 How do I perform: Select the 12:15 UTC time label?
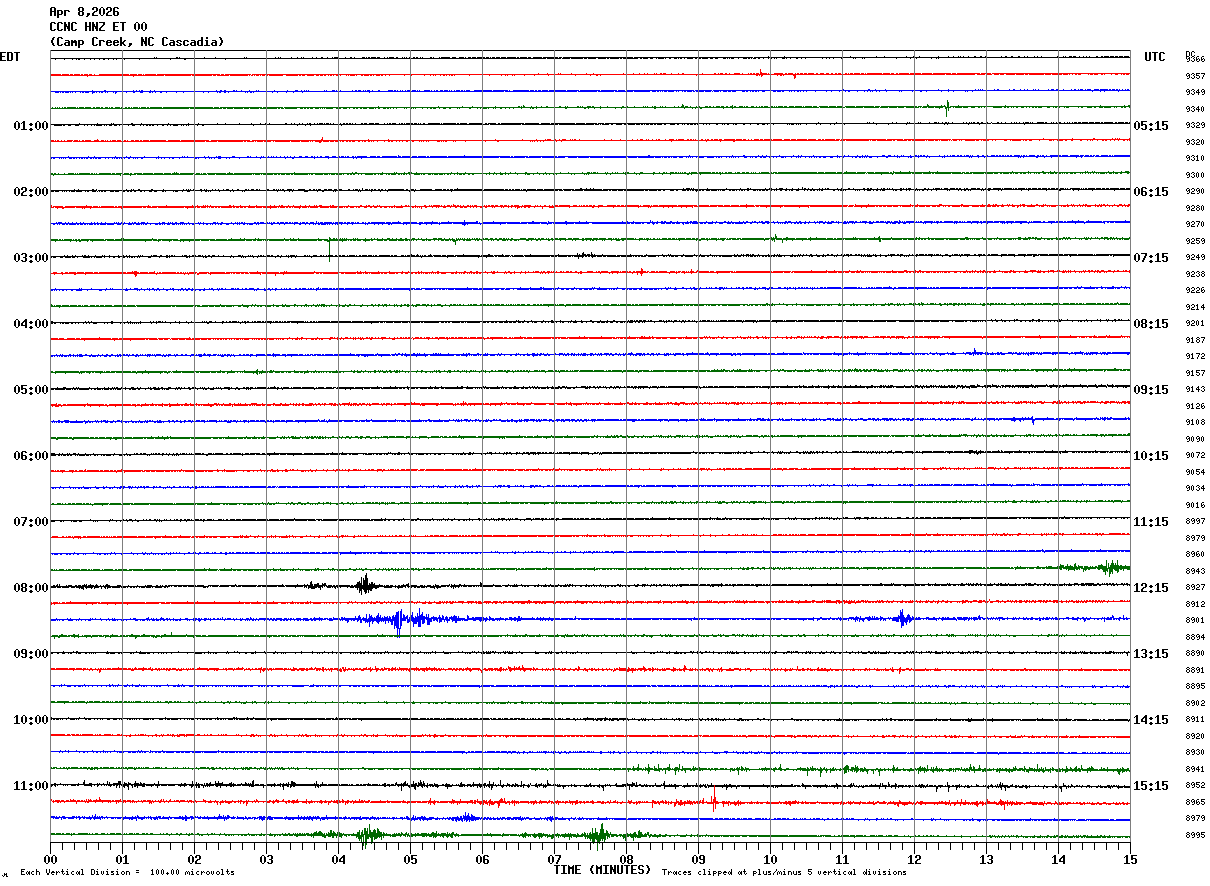[1151, 588]
